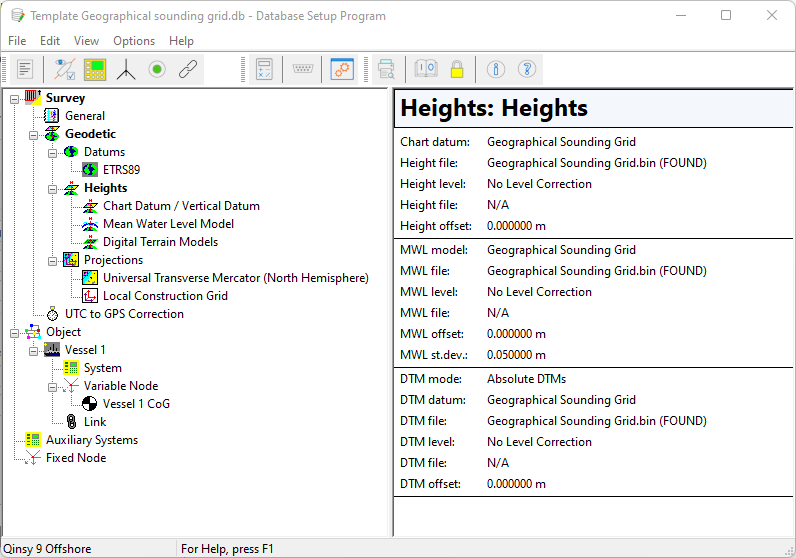Click the printer preview toolbar icon
The height and width of the screenshot is (558, 796).
click(x=386, y=69)
